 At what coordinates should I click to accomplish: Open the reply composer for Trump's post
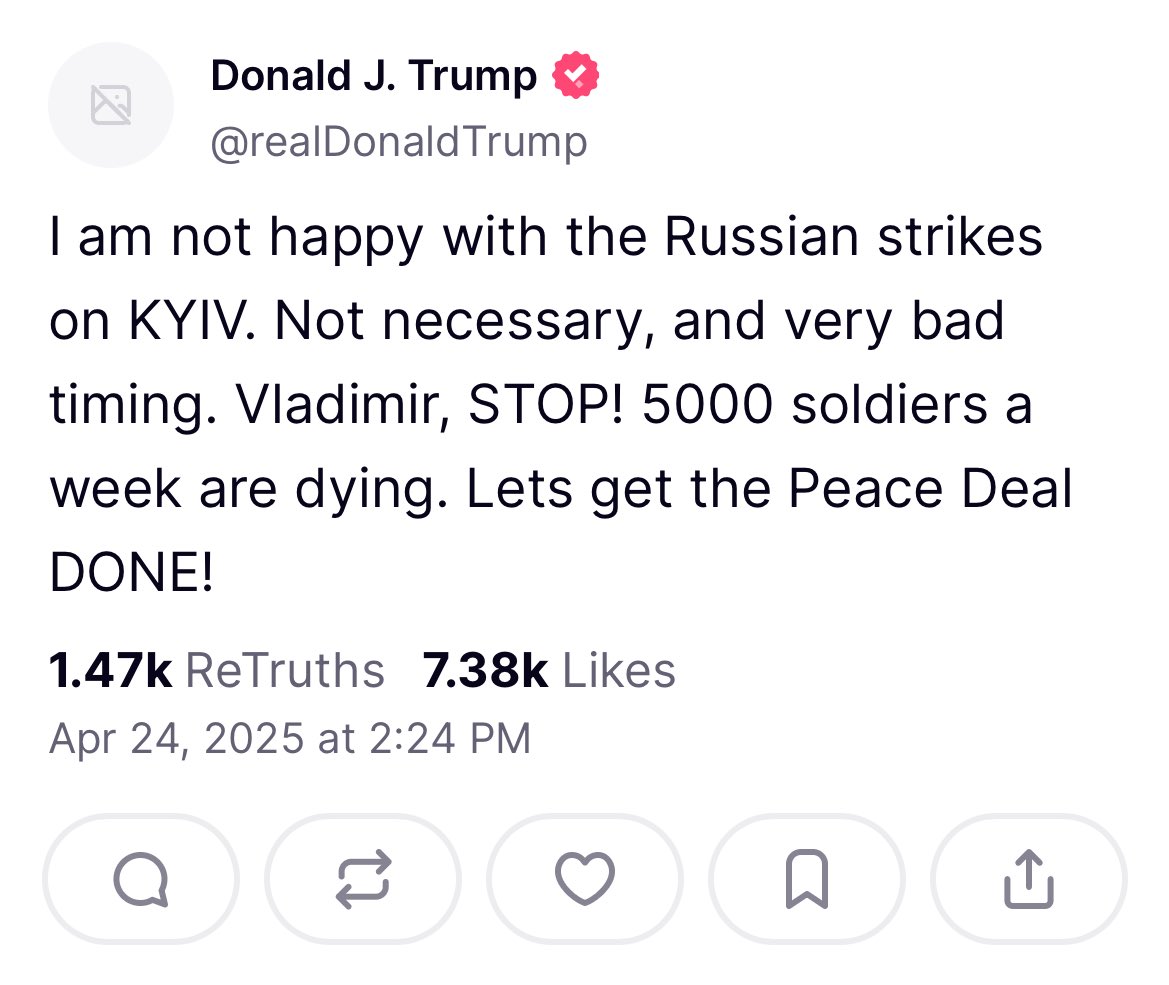tap(140, 879)
